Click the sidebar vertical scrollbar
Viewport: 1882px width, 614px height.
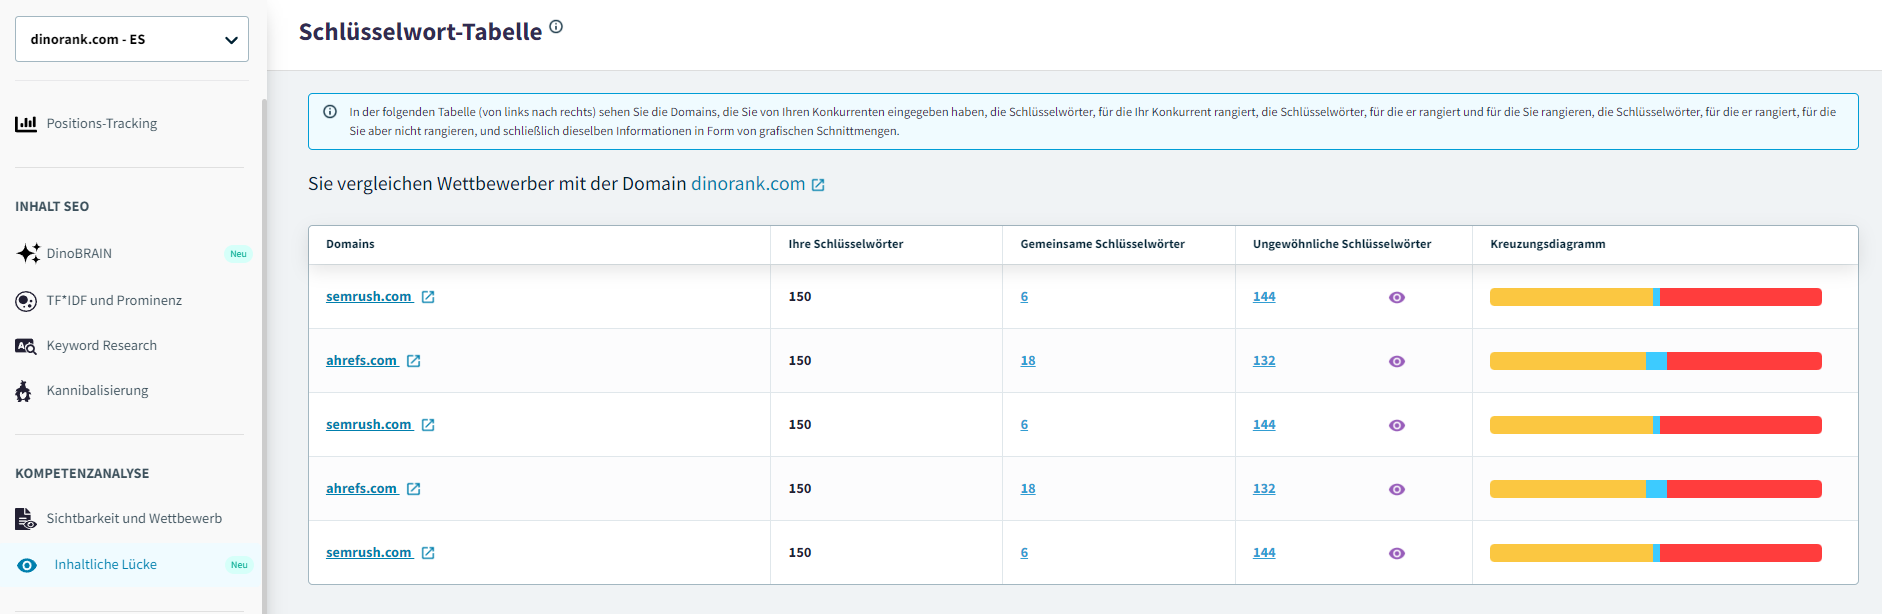(x=264, y=350)
